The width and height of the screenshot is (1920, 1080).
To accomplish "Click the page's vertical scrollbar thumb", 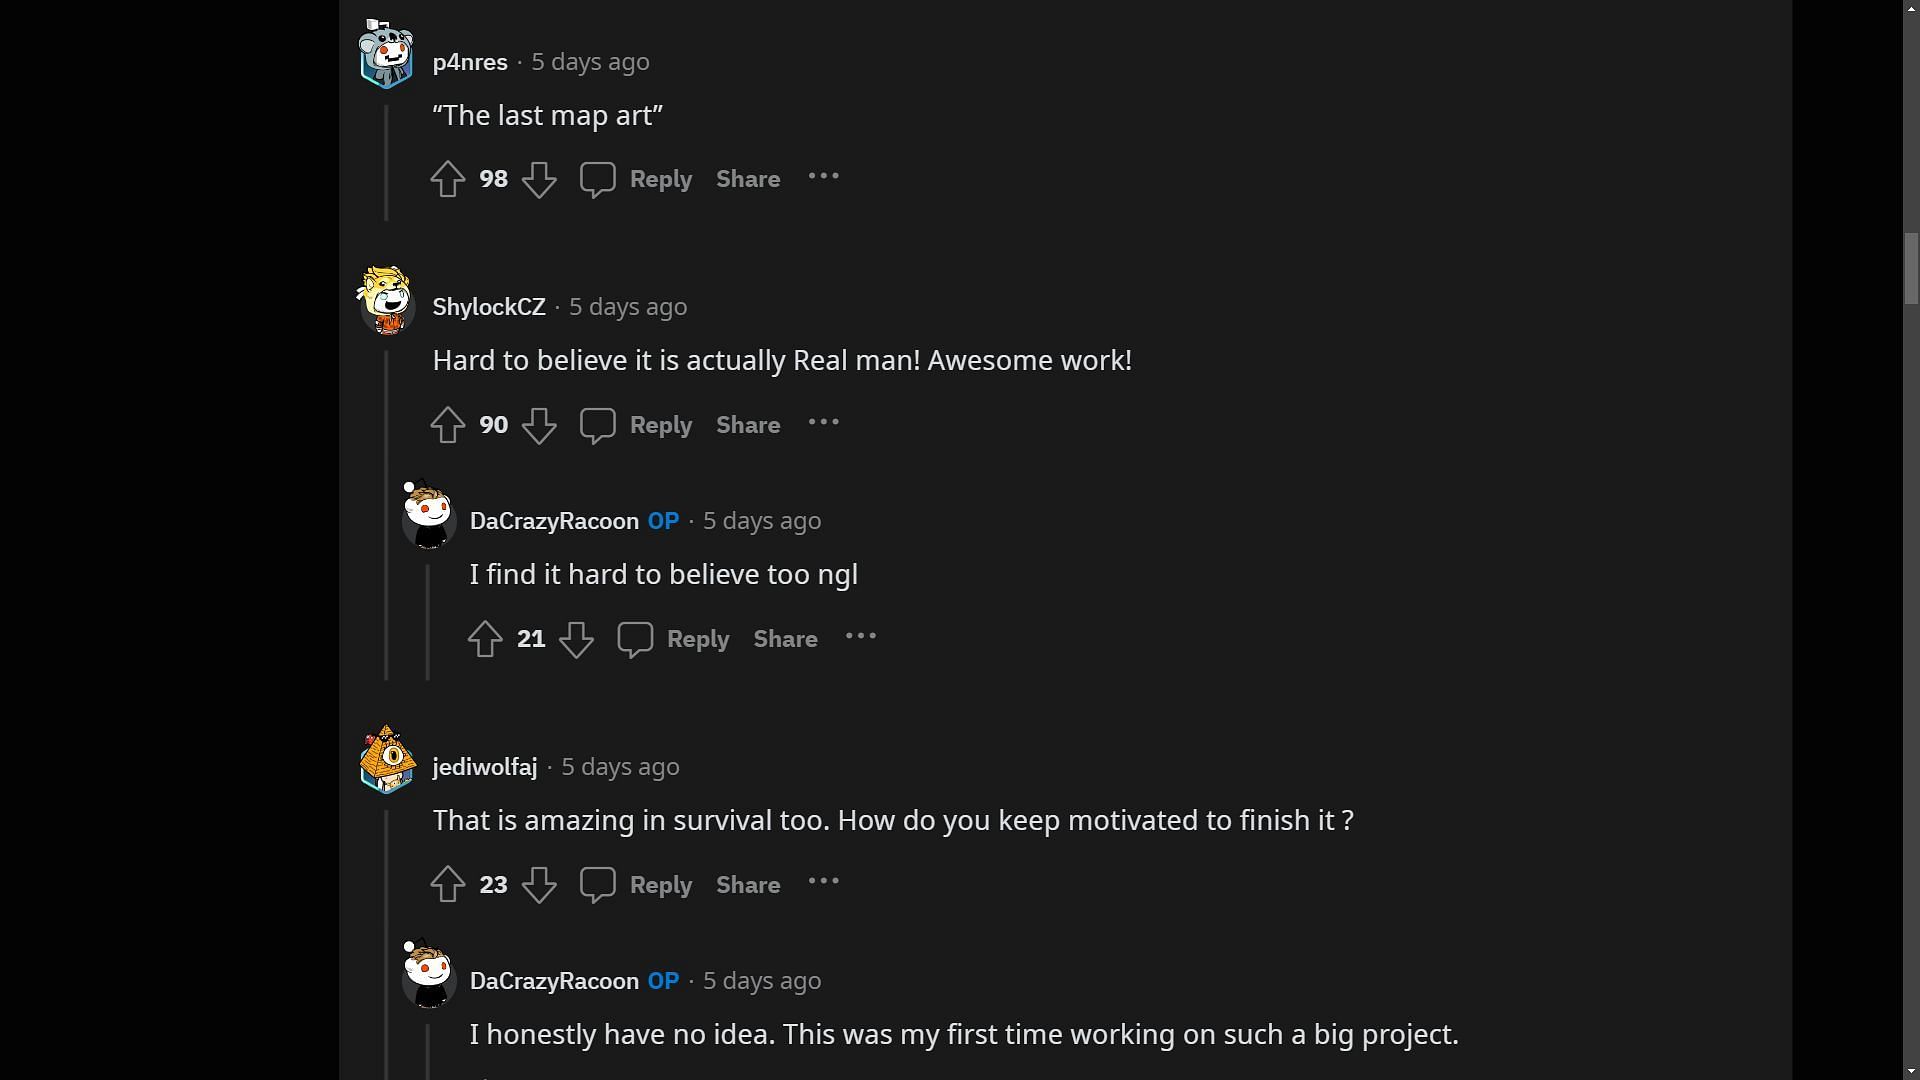I will coord(1911,268).
